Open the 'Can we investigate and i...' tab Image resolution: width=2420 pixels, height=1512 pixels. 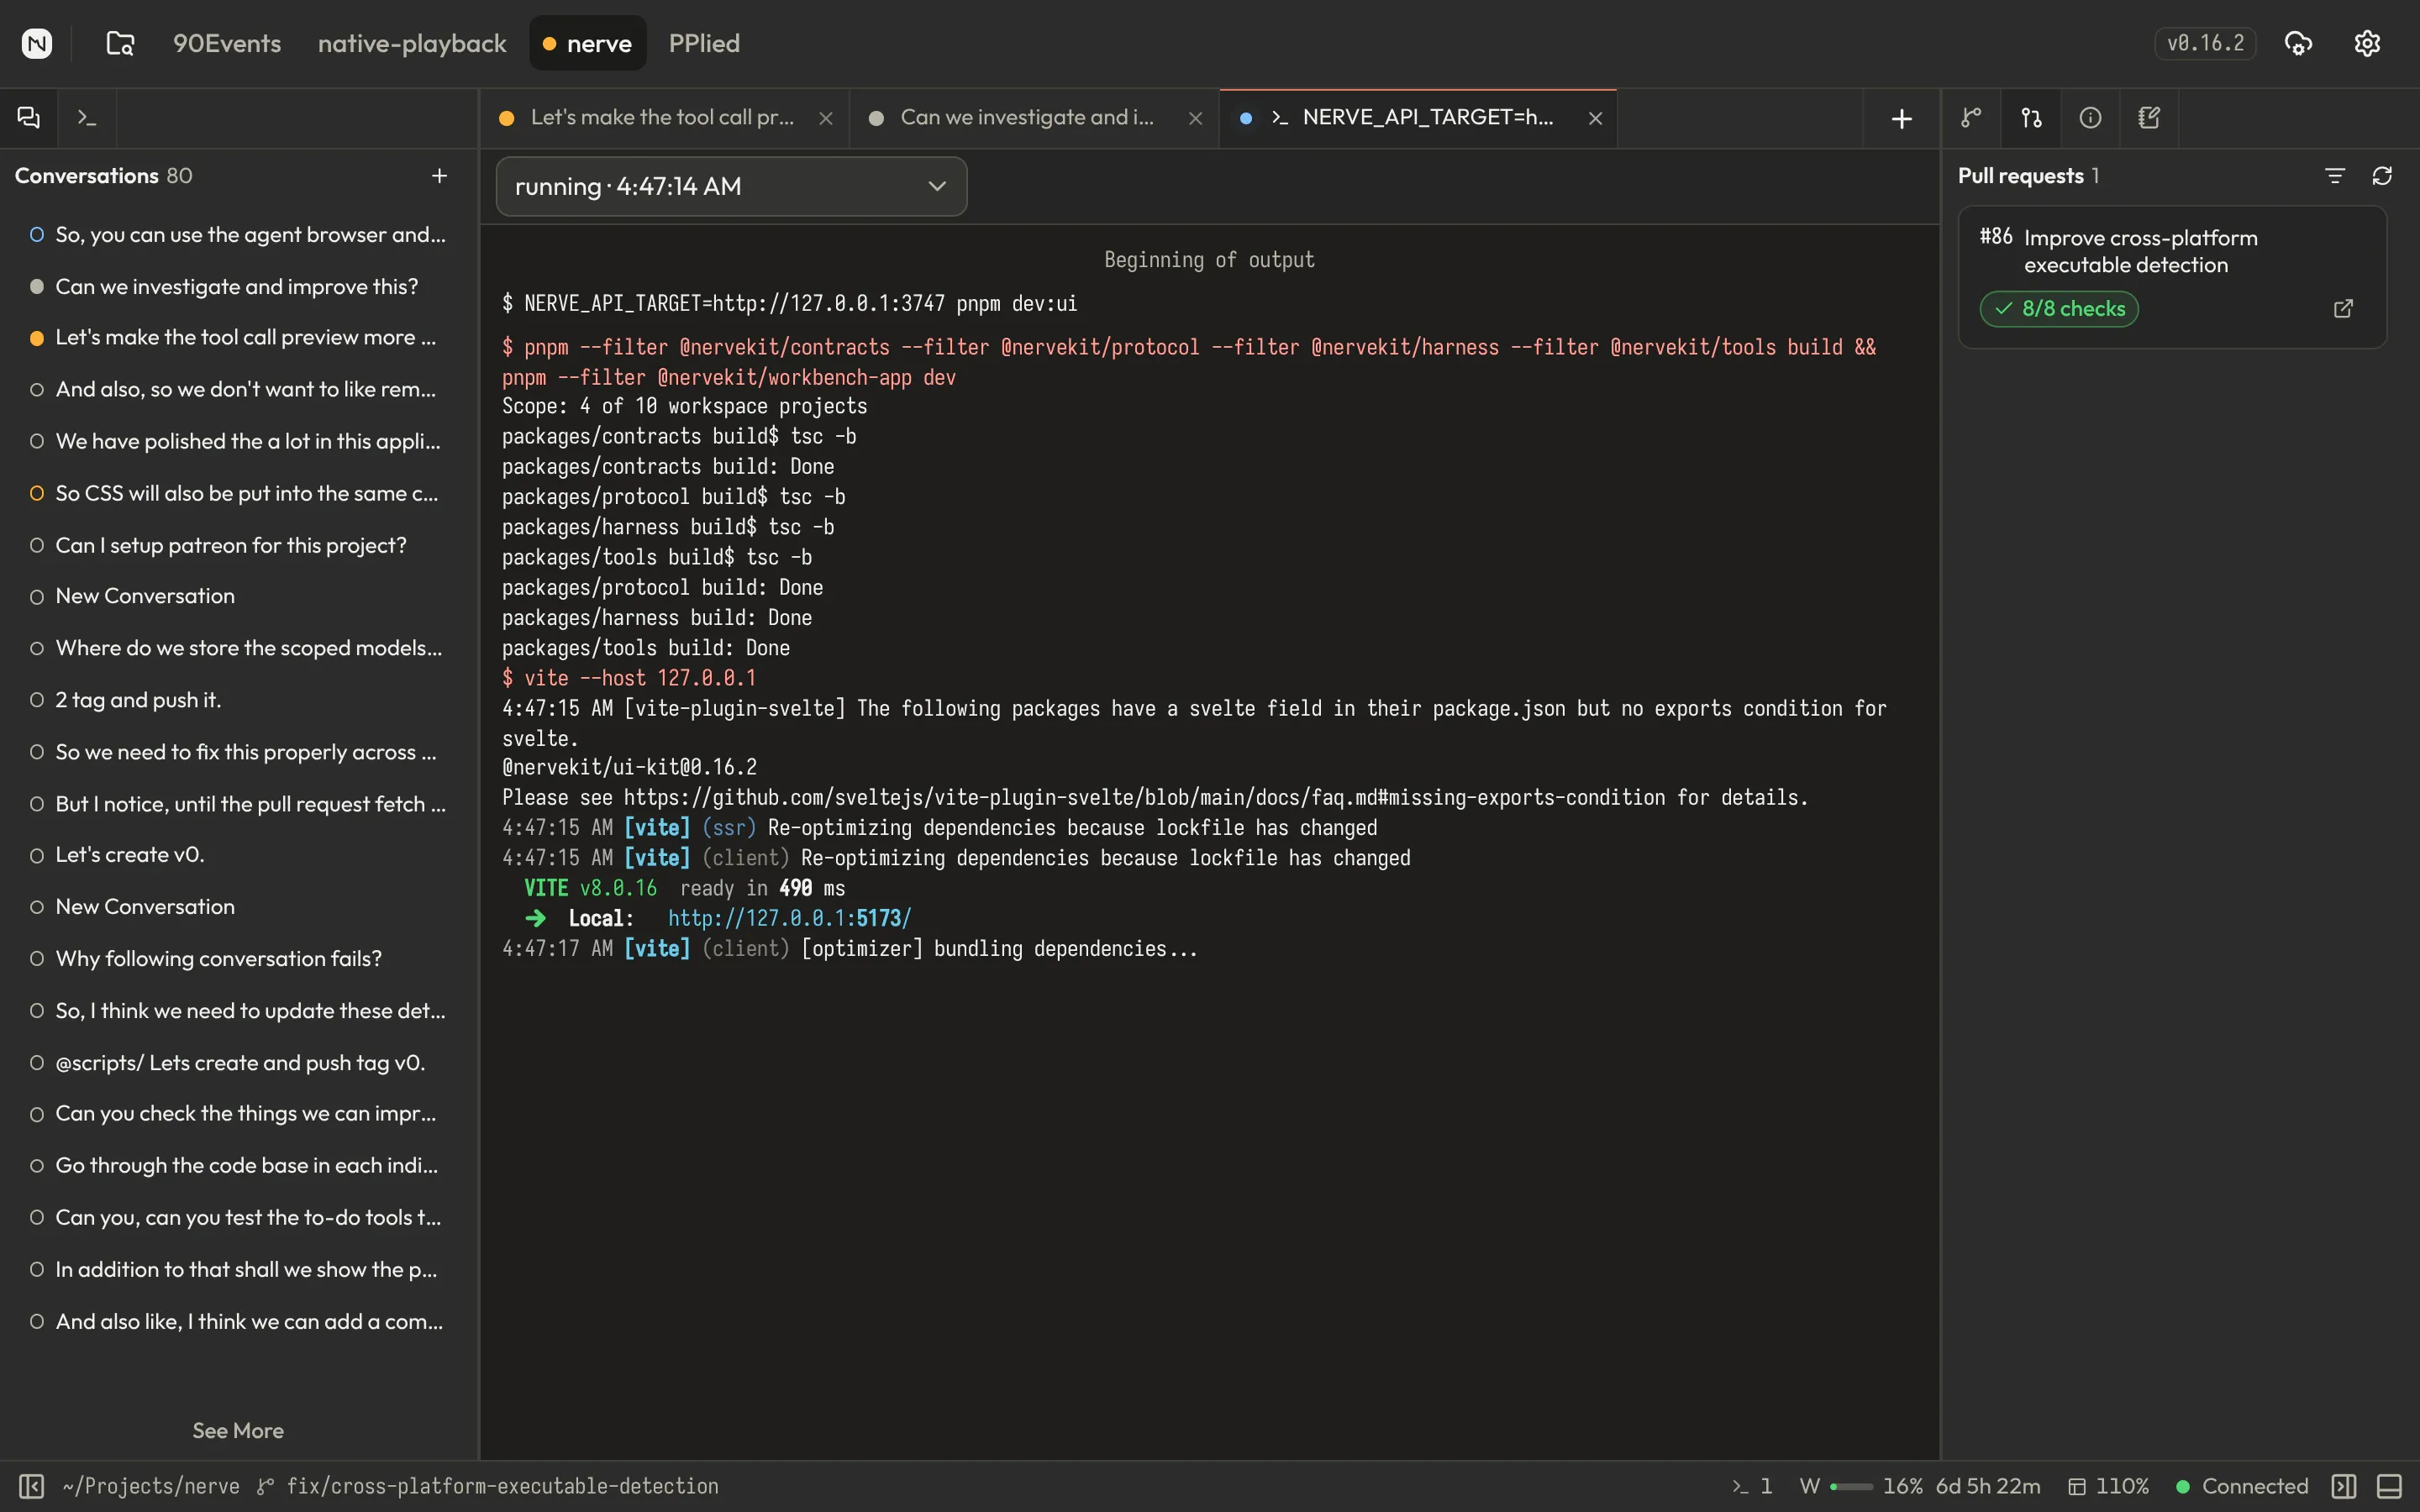coord(1034,118)
